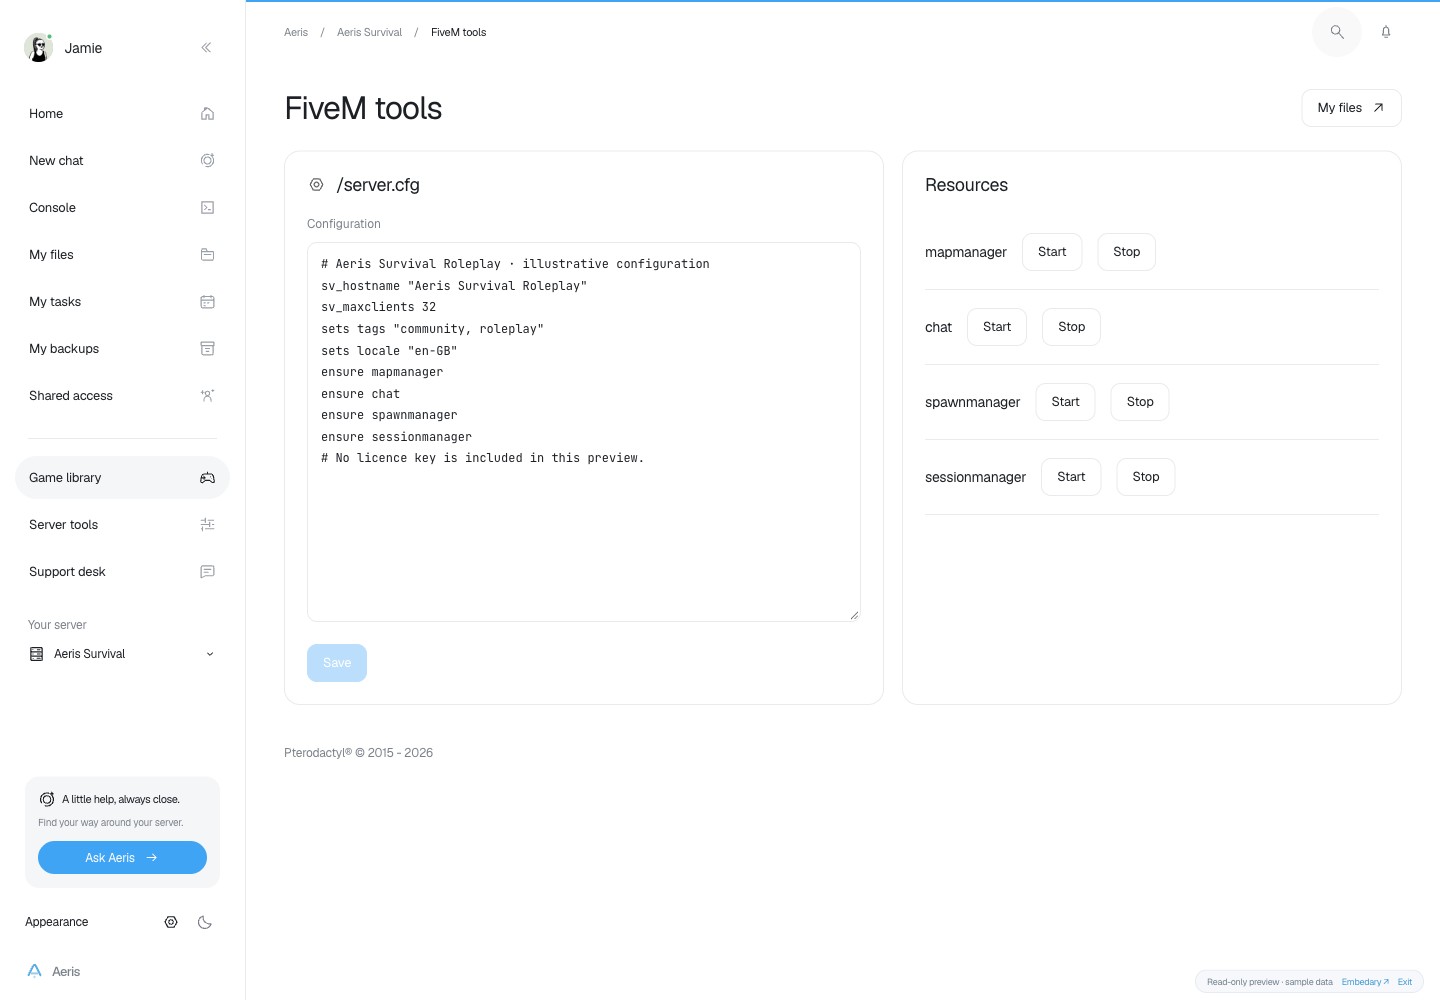Image resolution: width=1440 pixels, height=1000 pixels.
Task: Open search with the magnifier icon
Action: 1337,32
